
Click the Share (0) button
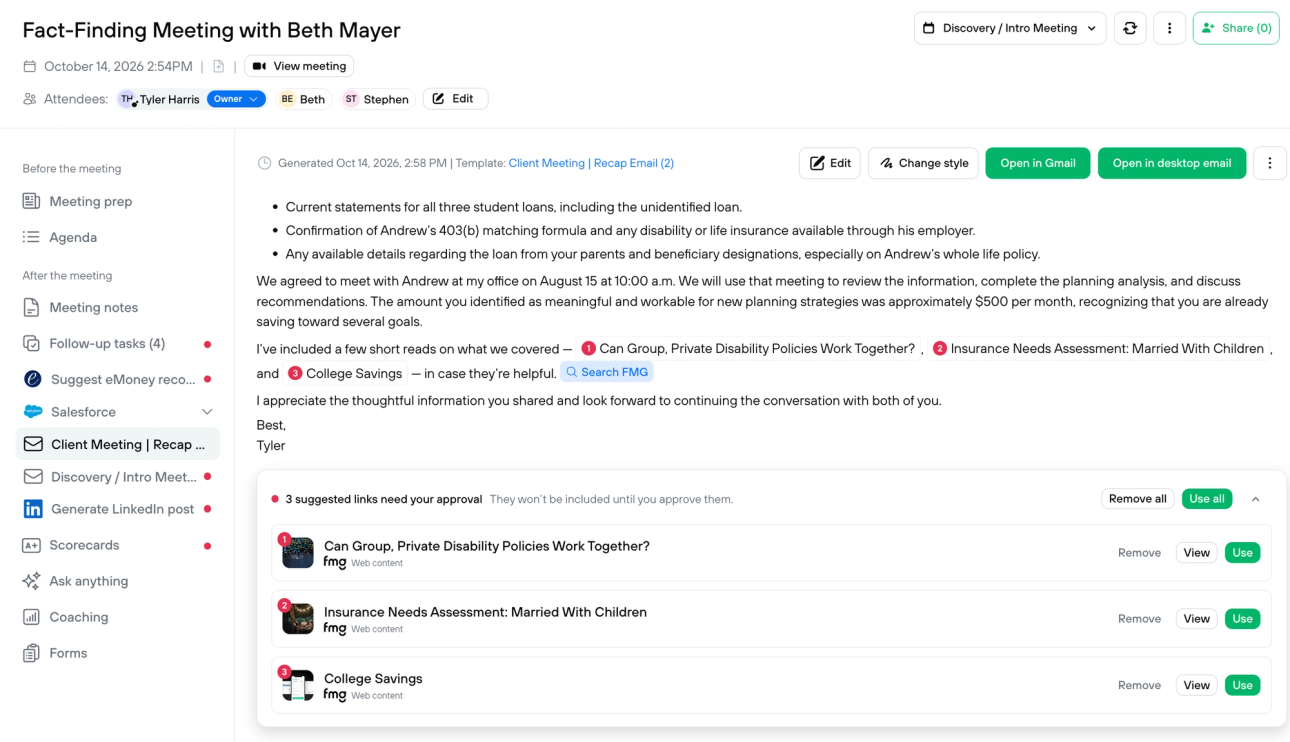click(1236, 28)
